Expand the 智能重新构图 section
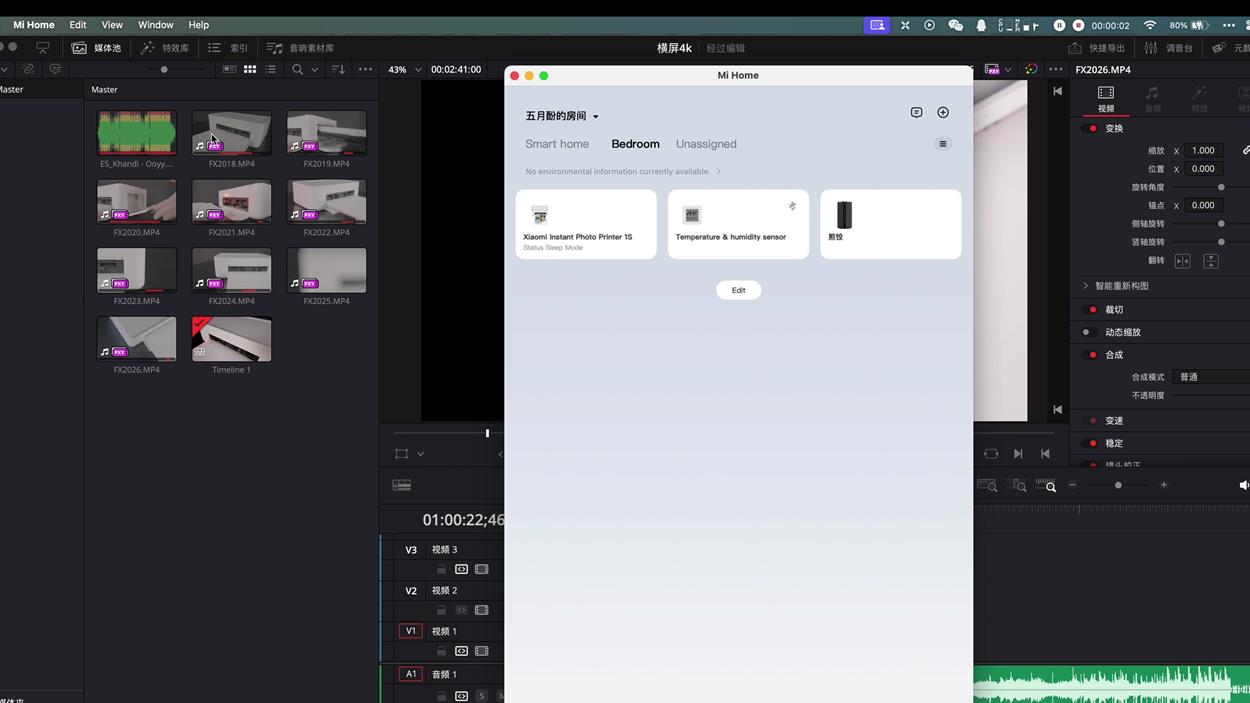The height and width of the screenshot is (703, 1250). (1086, 286)
